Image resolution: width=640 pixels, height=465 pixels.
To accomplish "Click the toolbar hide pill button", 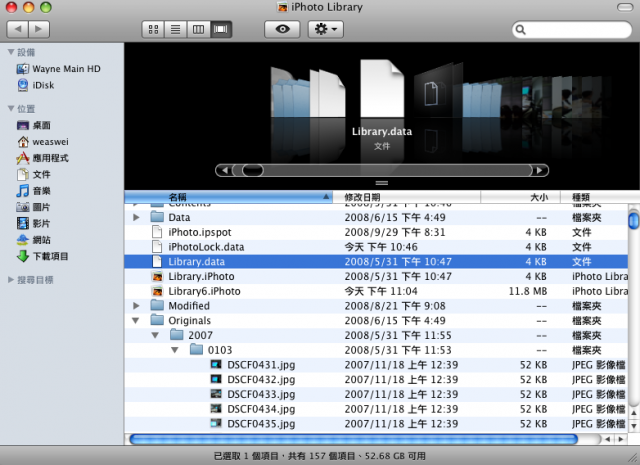I will point(624,7).
